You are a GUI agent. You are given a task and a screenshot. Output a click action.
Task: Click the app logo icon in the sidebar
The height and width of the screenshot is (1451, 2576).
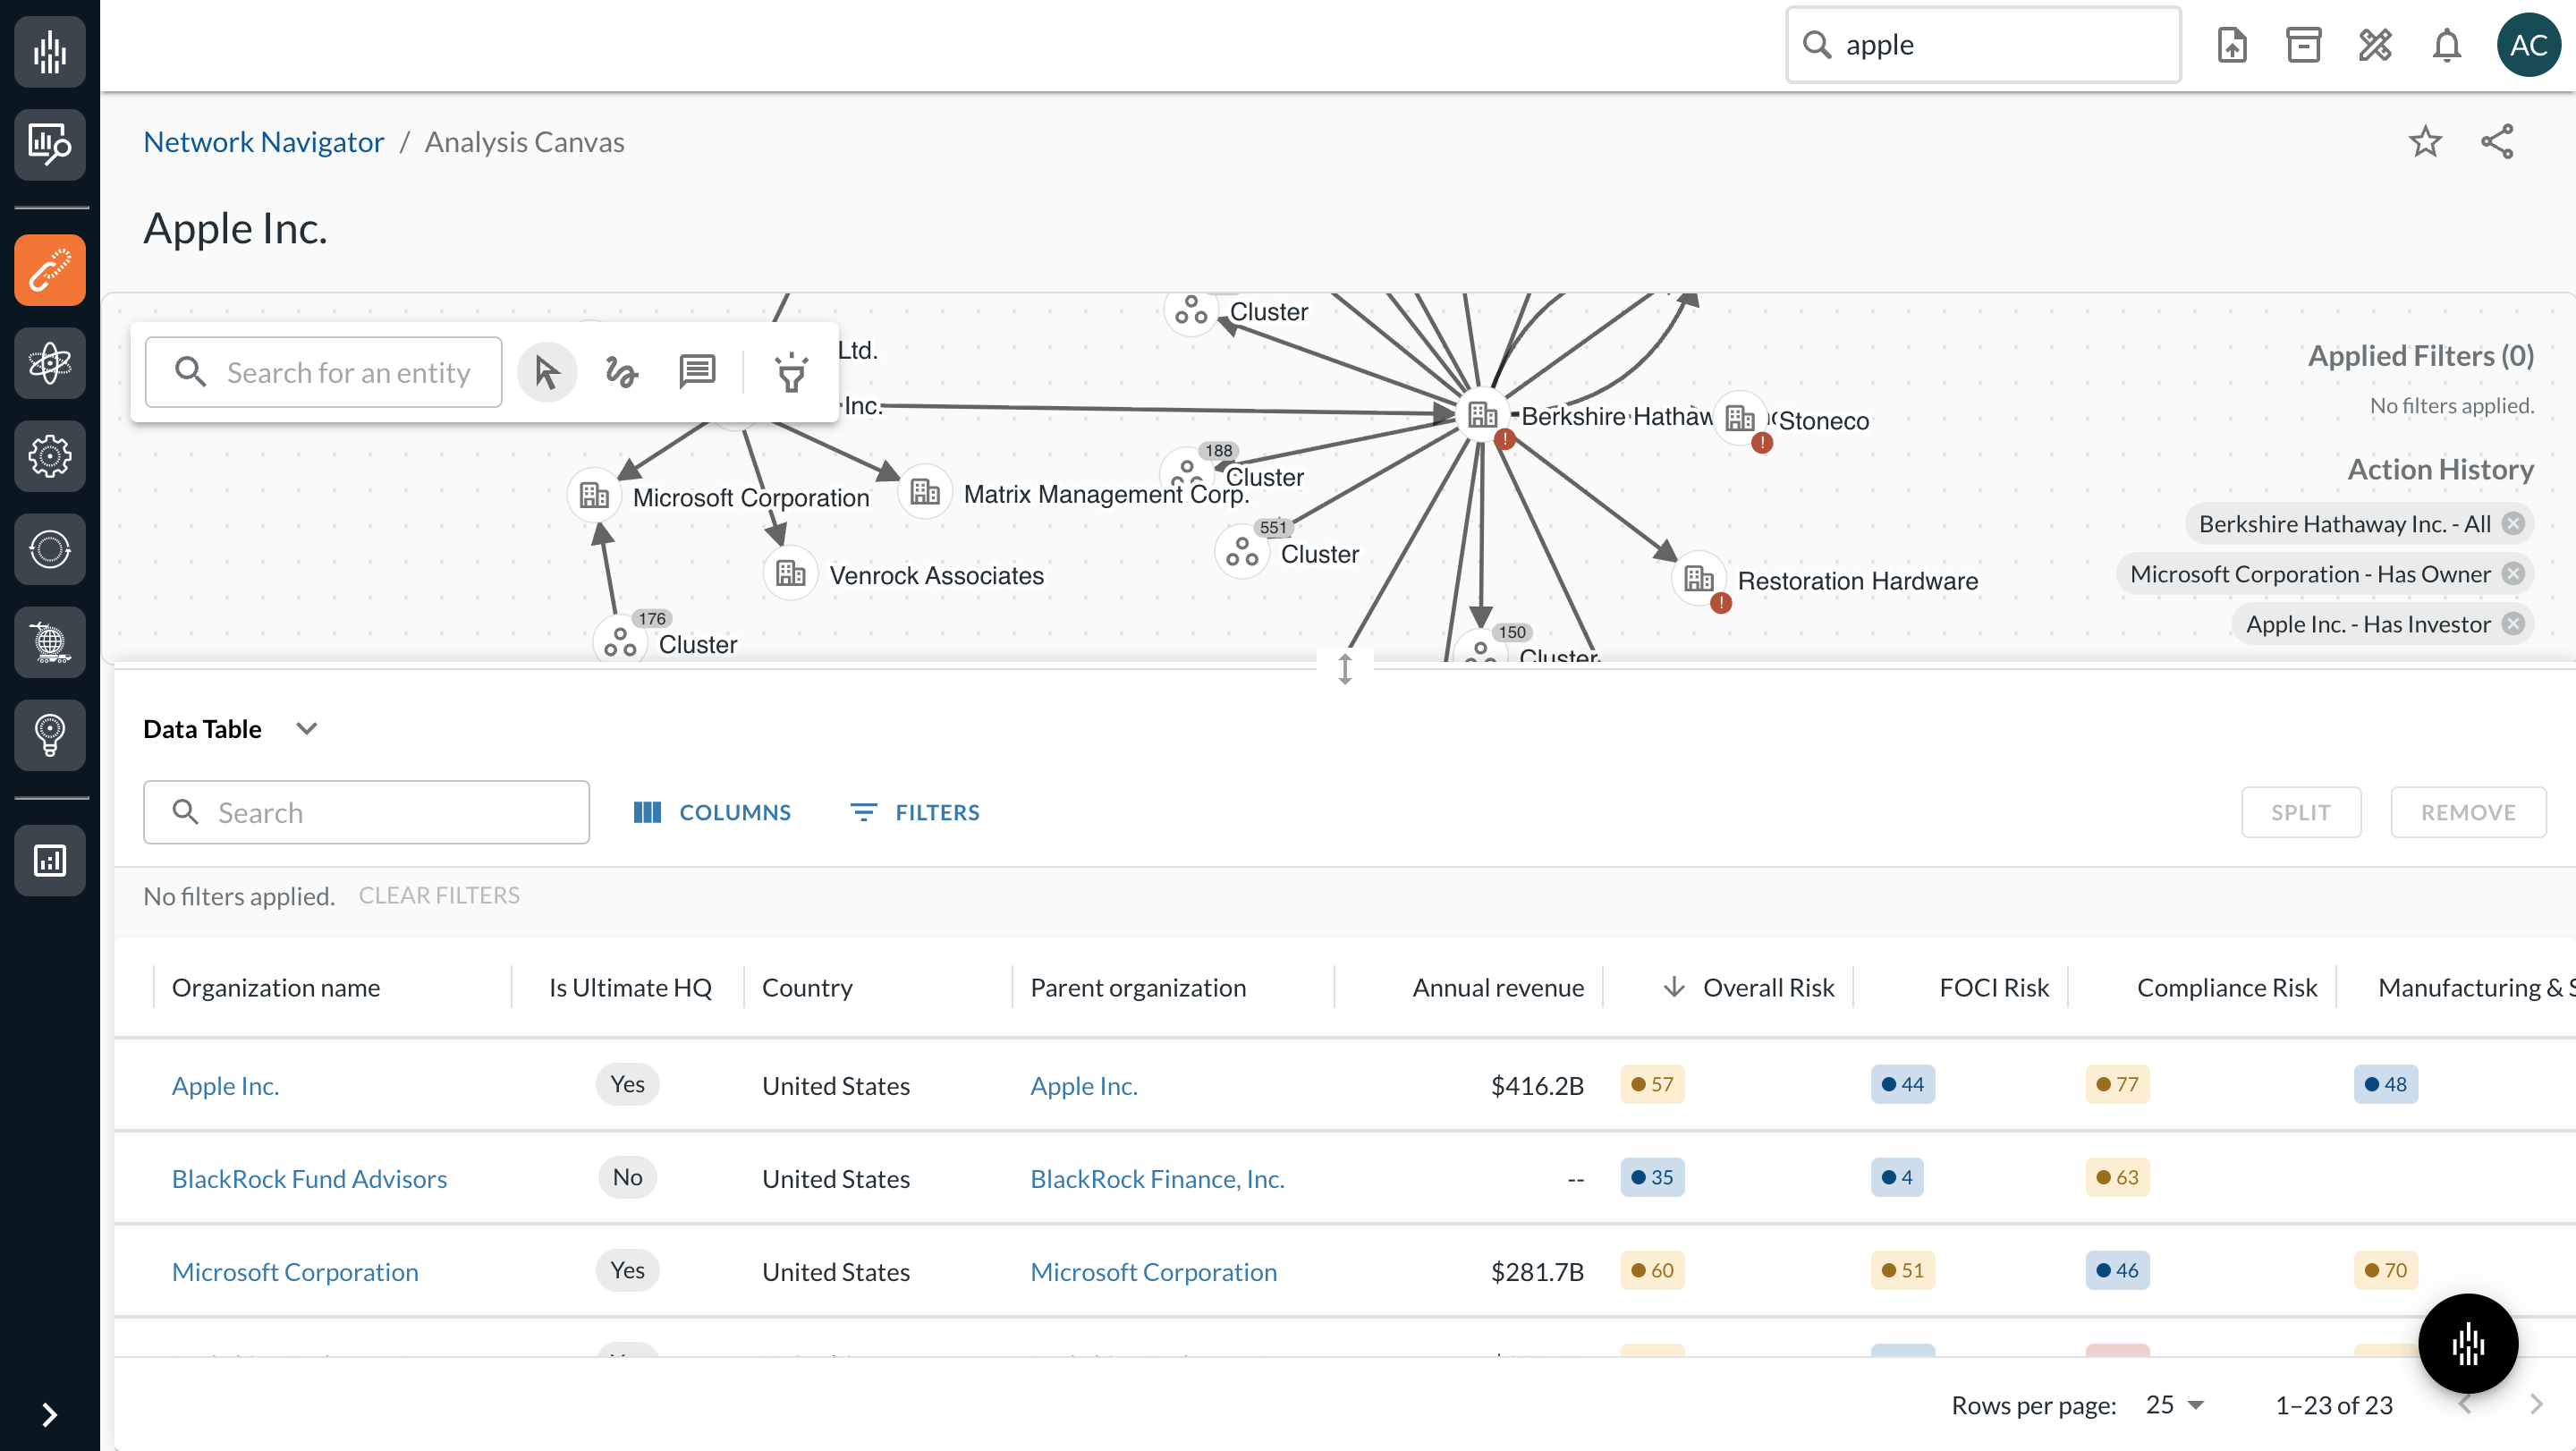[x=49, y=52]
